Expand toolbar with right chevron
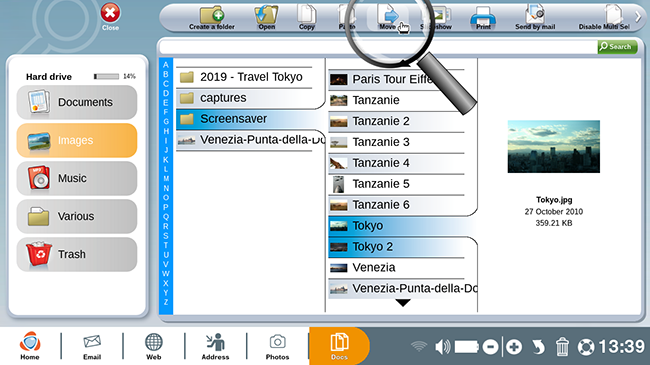The width and height of the screenshot is (650, 365). click(638, 17)
